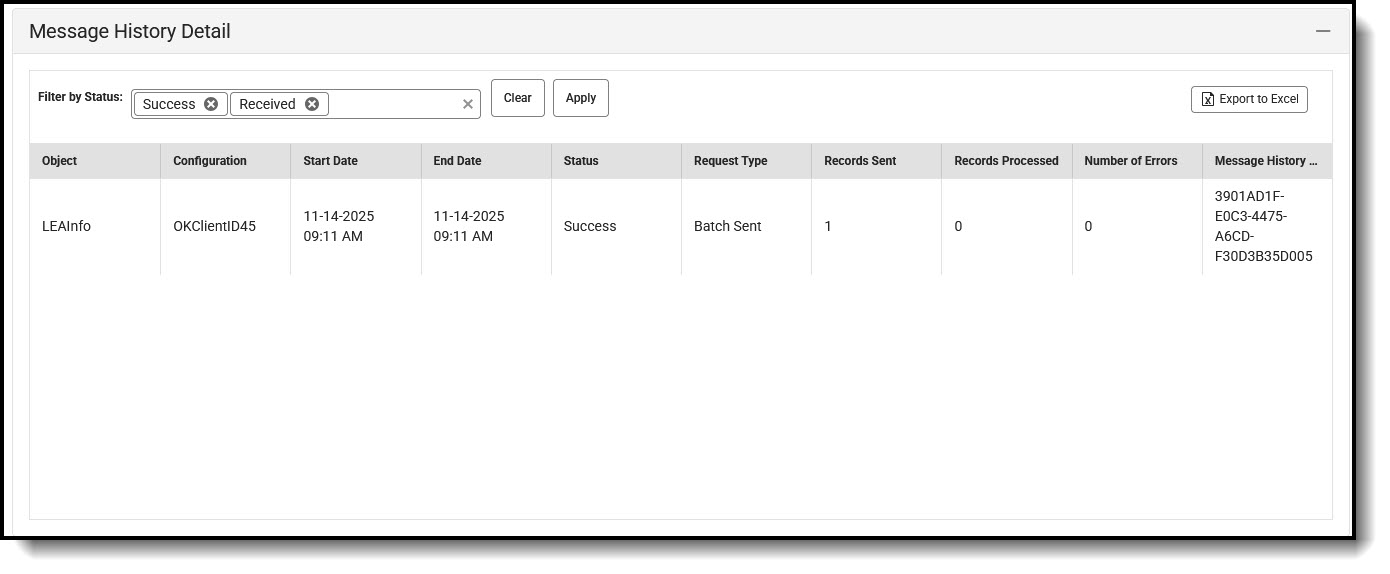Apply the selected status filters
The image size is (1390, 574).
(x=581, y=98)
